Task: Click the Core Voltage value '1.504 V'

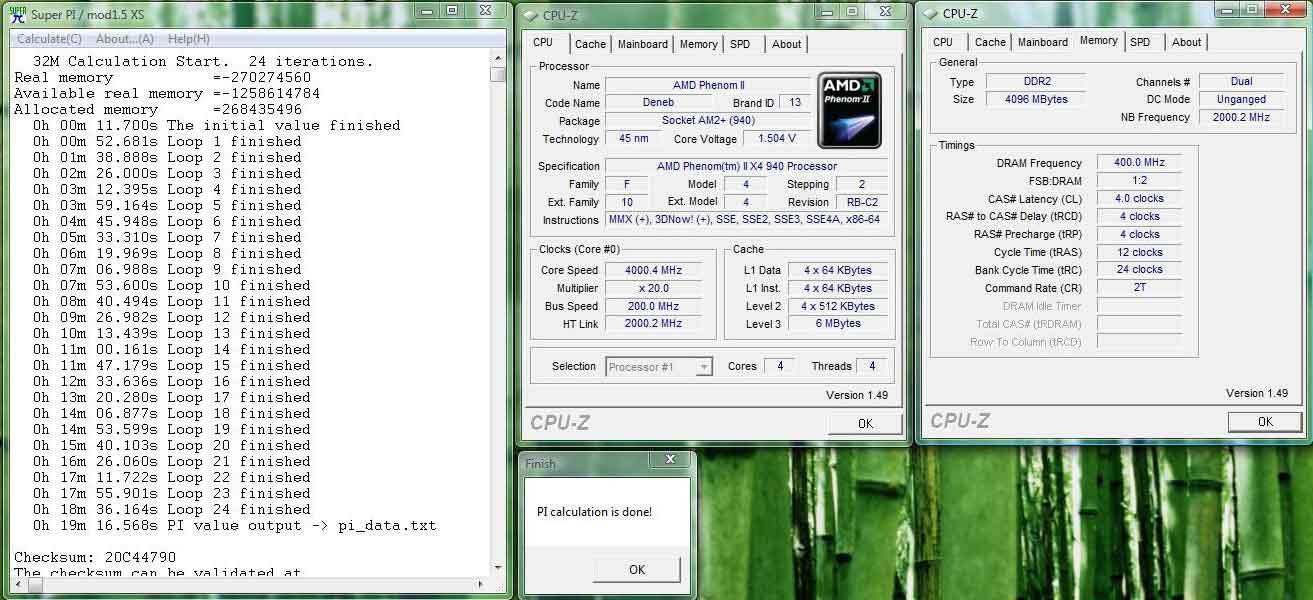Action: (777, 139)
